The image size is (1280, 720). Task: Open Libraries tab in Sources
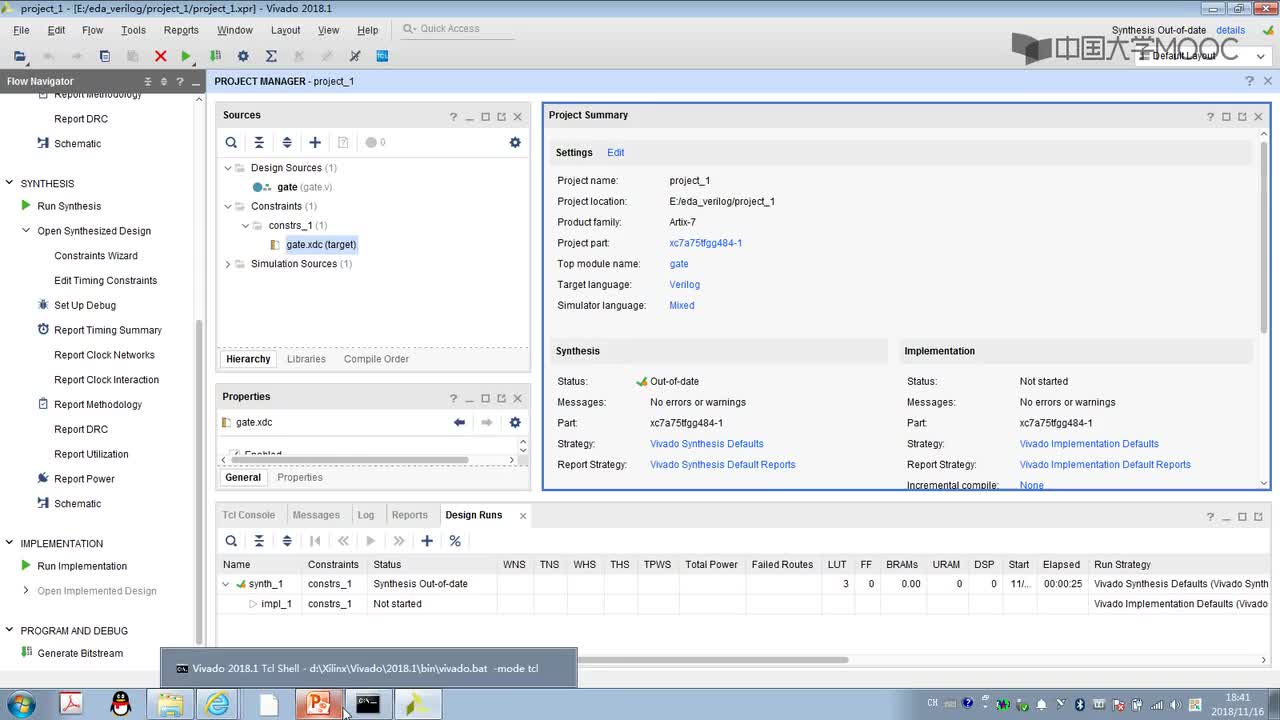306,359
